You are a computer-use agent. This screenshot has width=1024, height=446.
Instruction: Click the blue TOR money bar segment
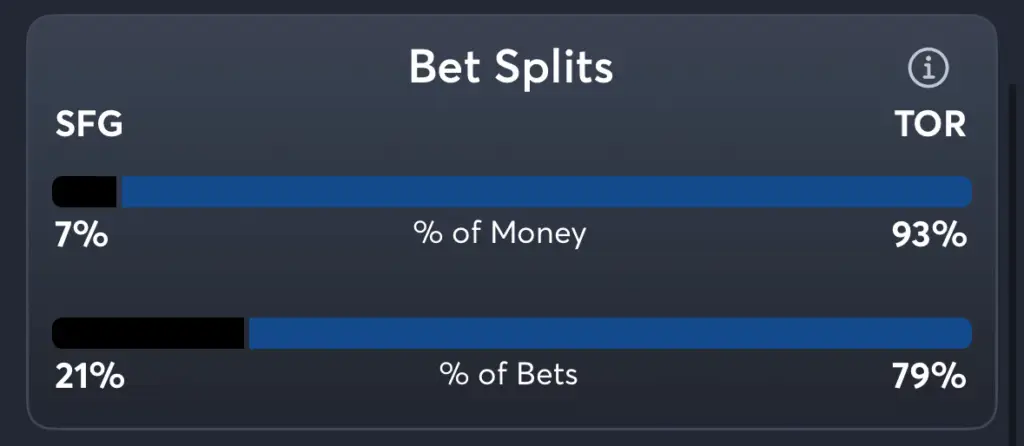[547, 192]
